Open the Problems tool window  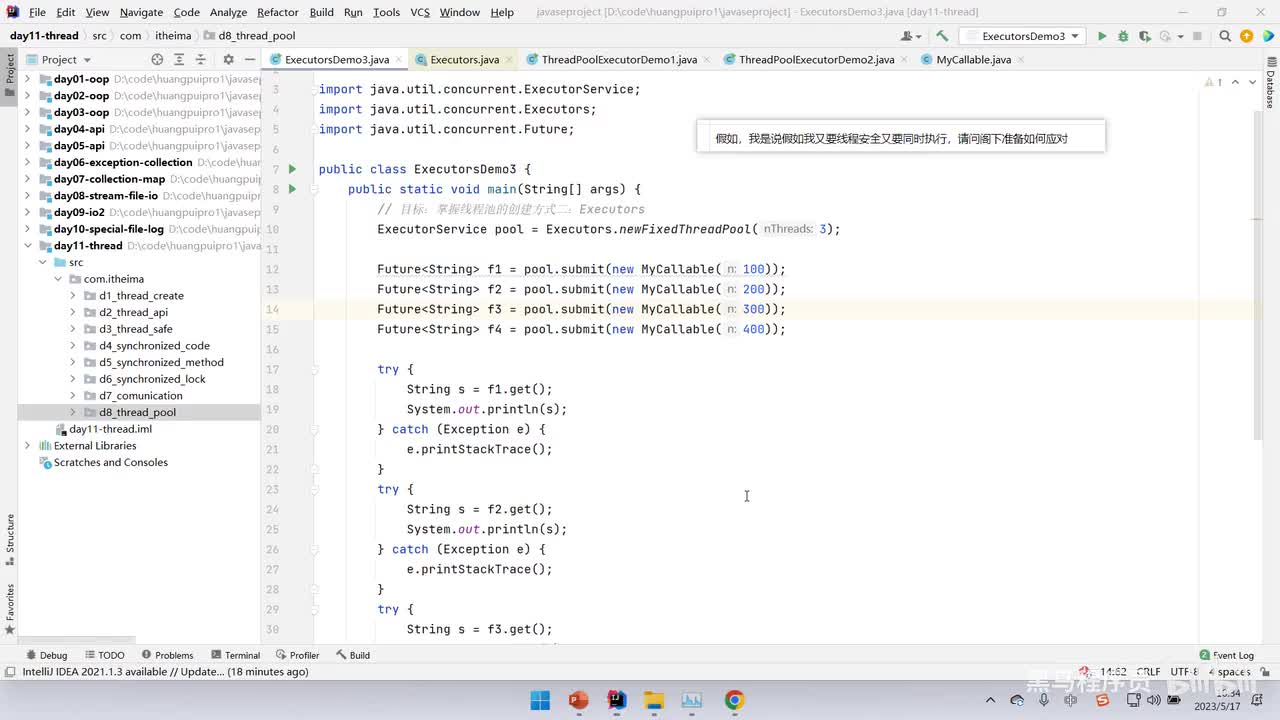point(167,655)
